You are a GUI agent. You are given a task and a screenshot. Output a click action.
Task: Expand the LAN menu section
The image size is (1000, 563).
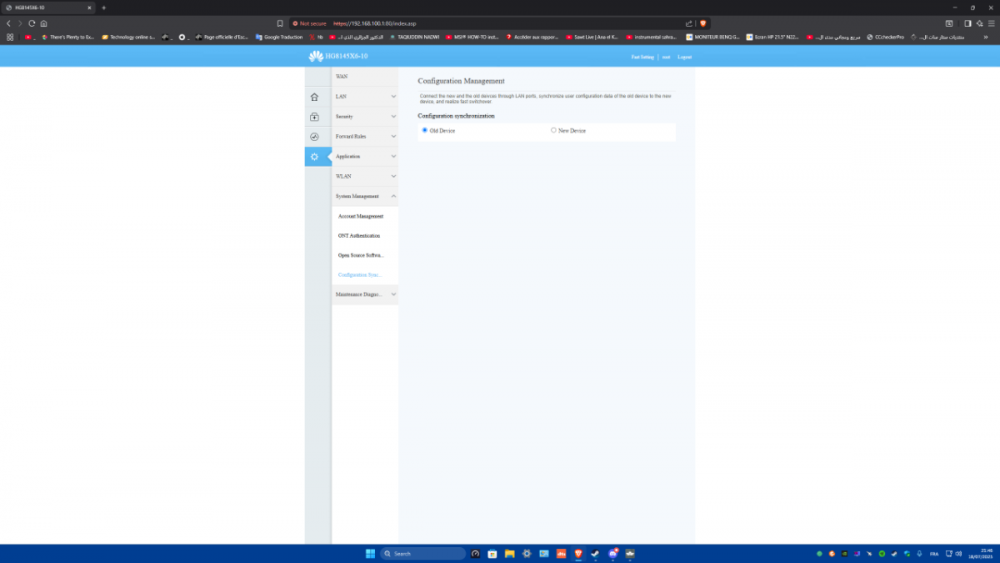click(365, 97)
